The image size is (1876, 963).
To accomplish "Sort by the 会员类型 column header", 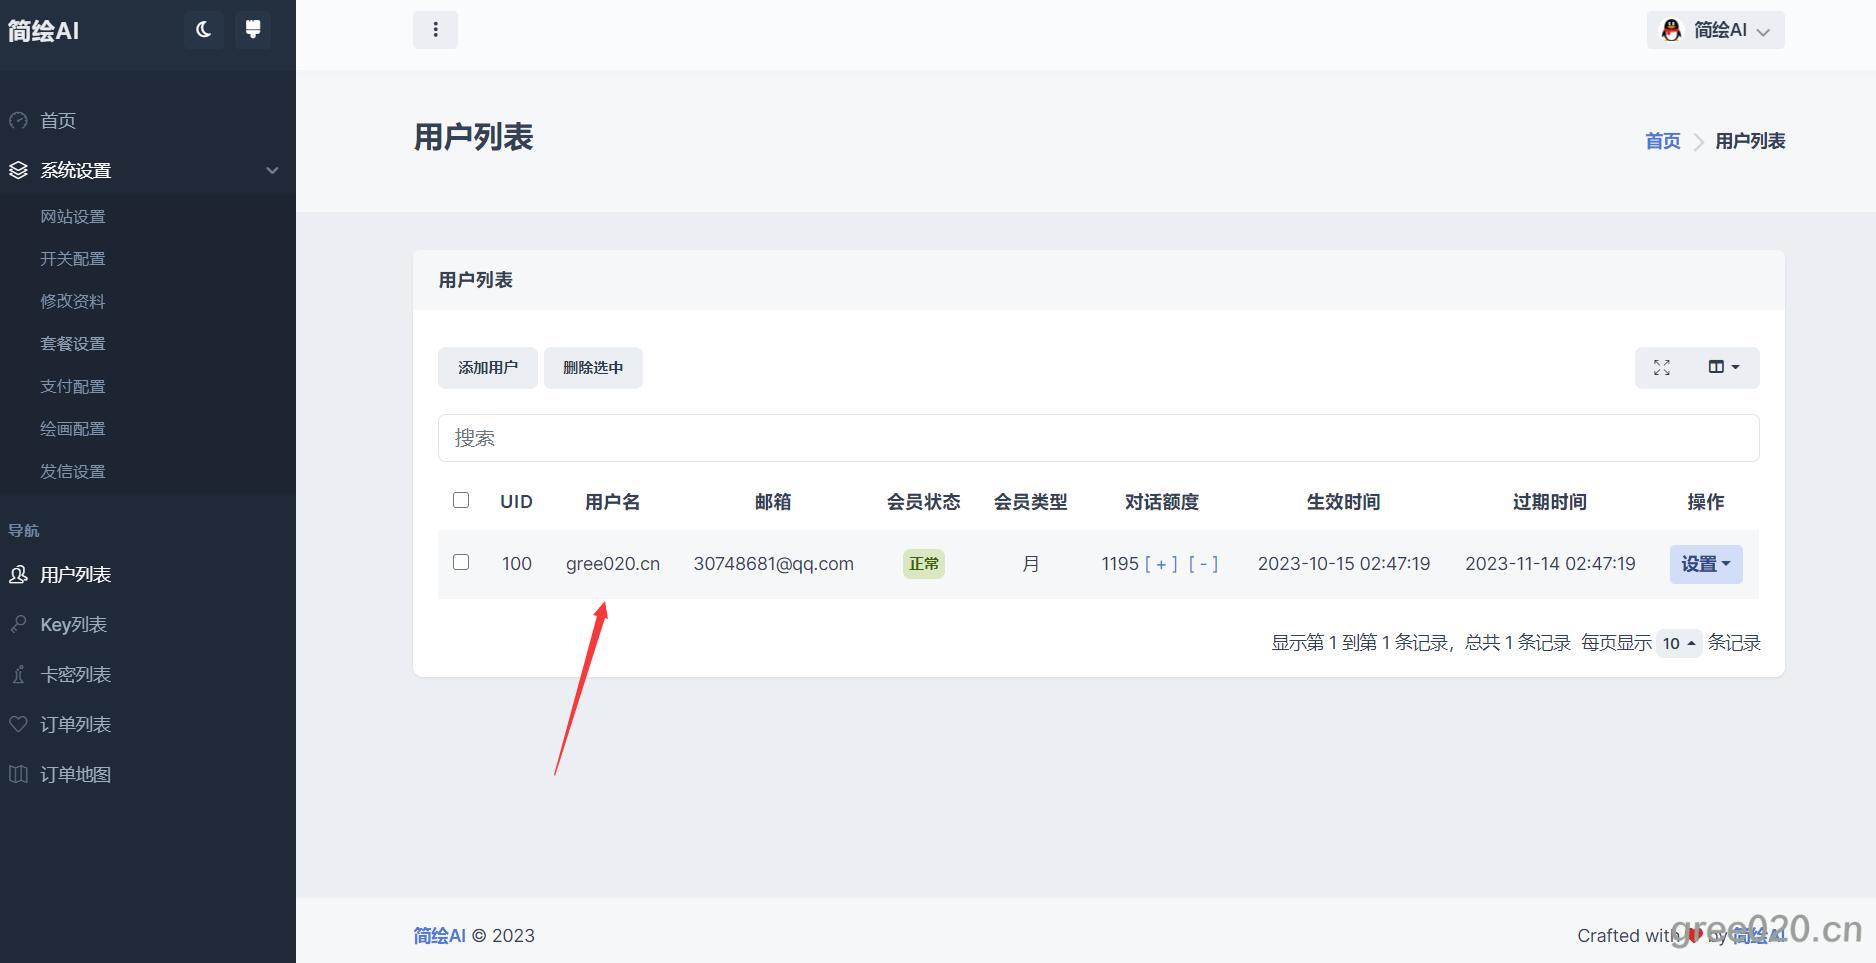I will click(x=1030, y=502).
